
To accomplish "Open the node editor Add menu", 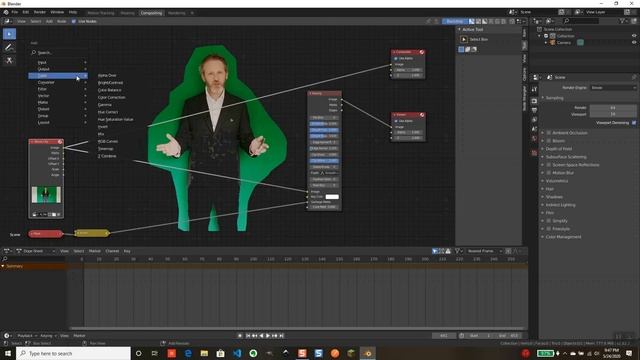I will click(x=49, y=21).
